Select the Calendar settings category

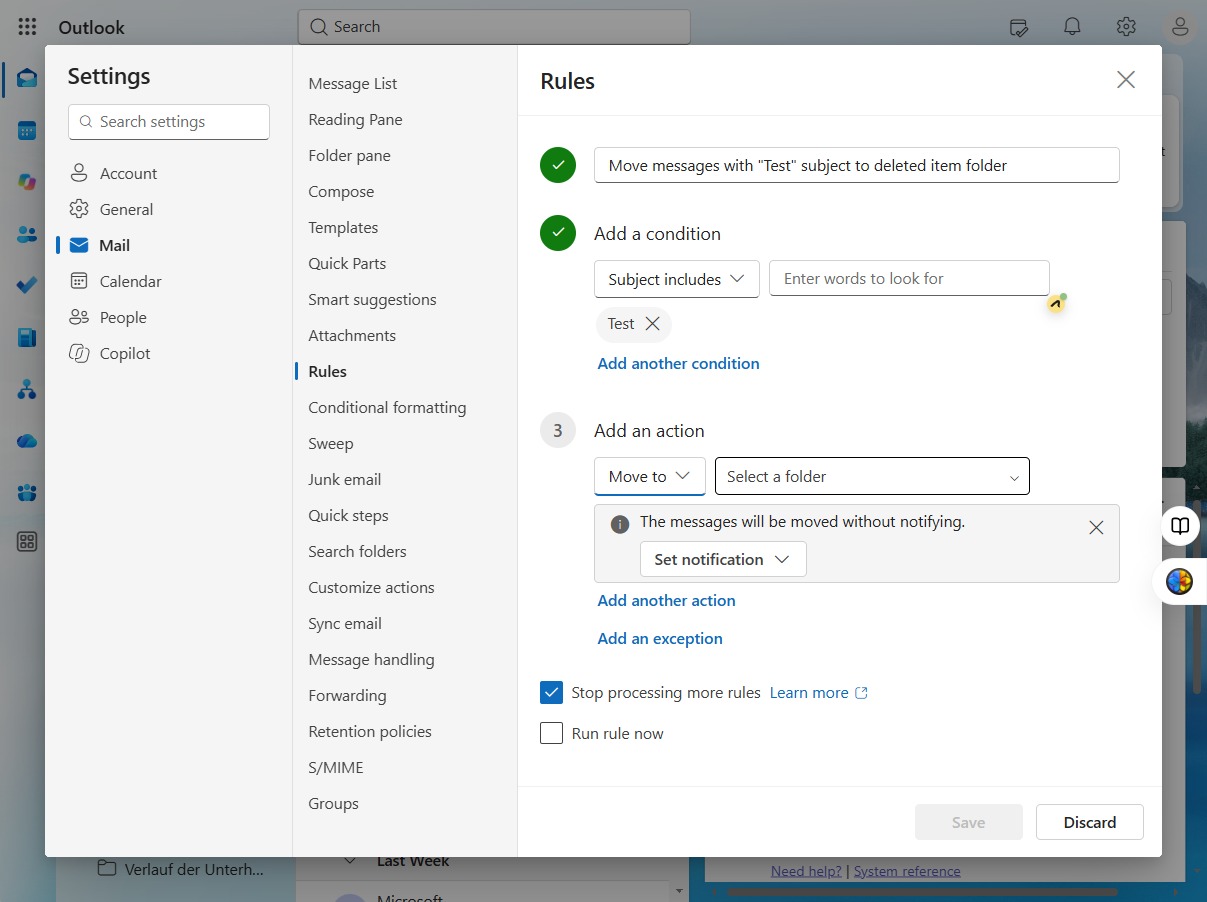click(x=130, y=281)
